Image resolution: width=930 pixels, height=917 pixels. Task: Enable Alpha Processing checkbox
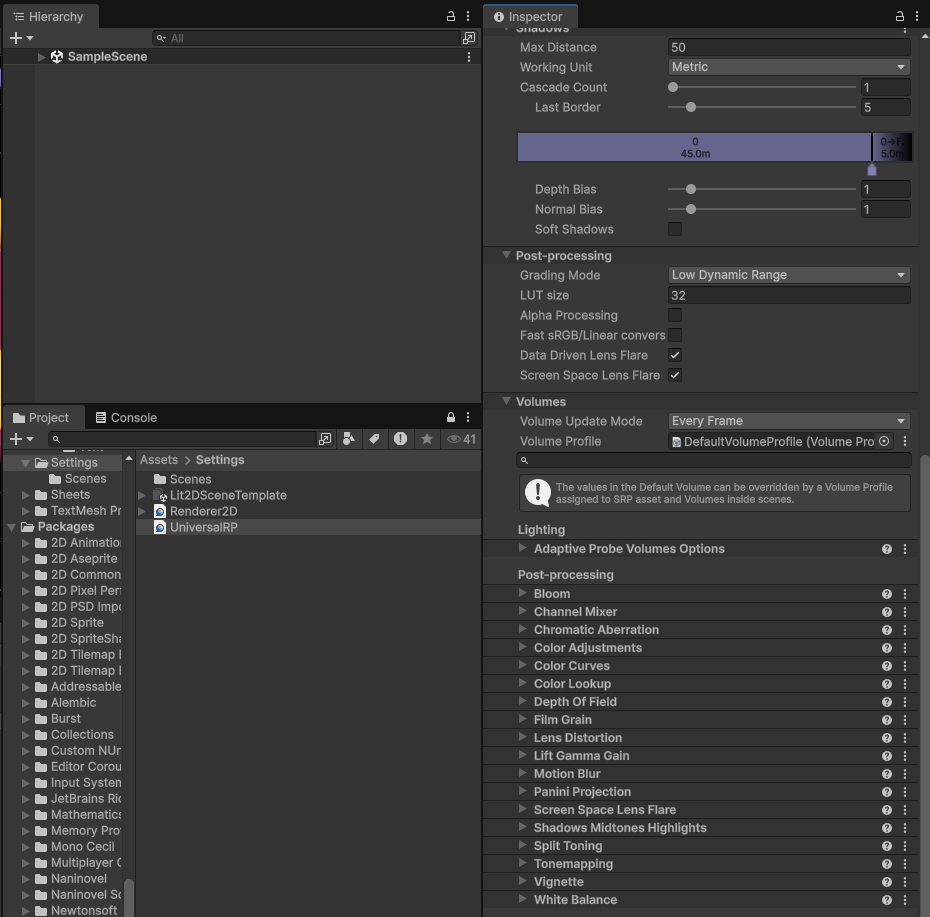tap(675, 315)
